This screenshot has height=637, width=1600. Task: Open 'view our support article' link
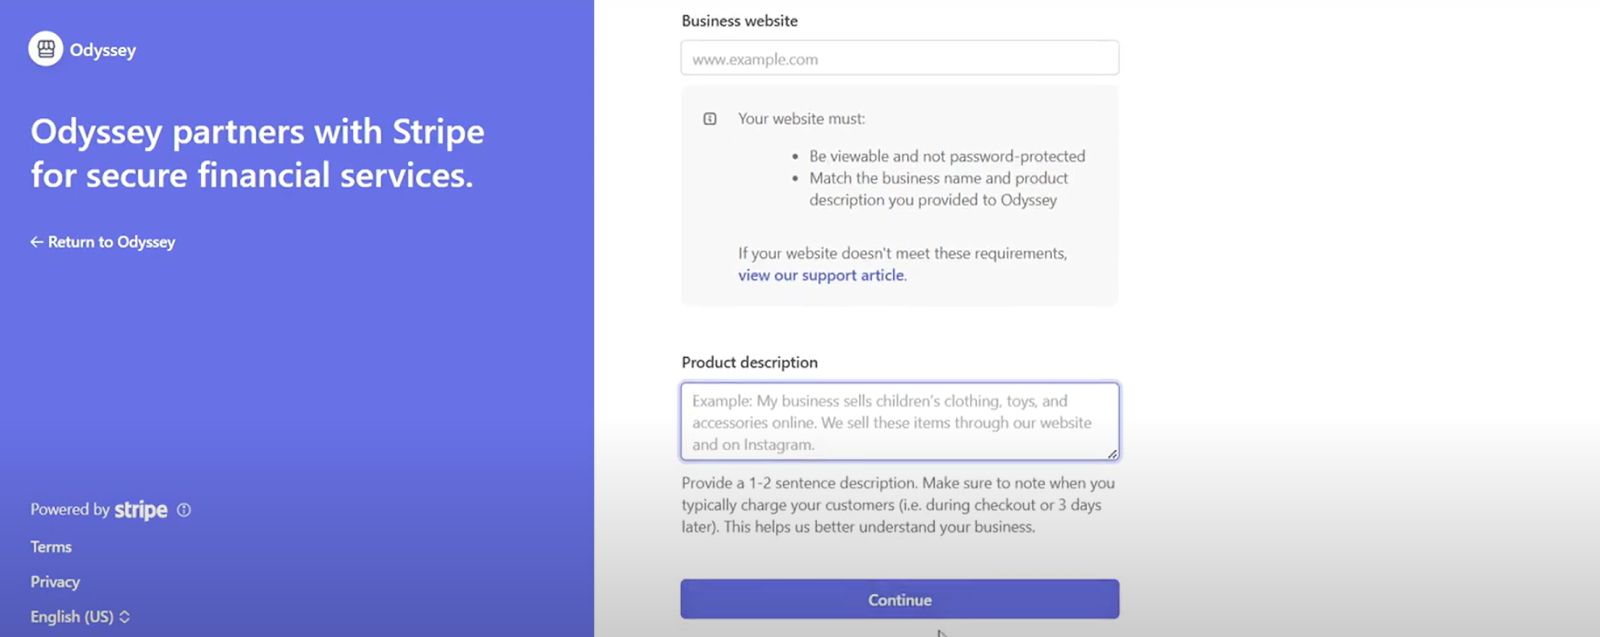(x=821, y=275)
